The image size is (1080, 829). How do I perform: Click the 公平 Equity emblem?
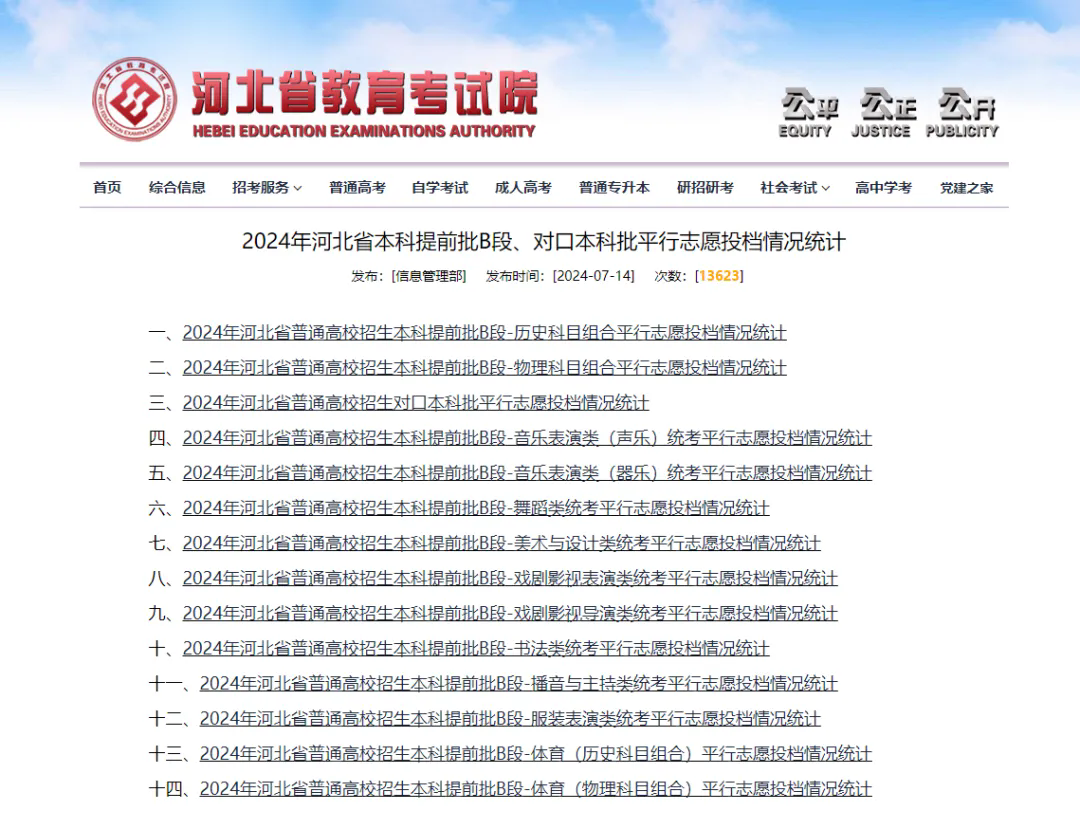coord(807,112)
